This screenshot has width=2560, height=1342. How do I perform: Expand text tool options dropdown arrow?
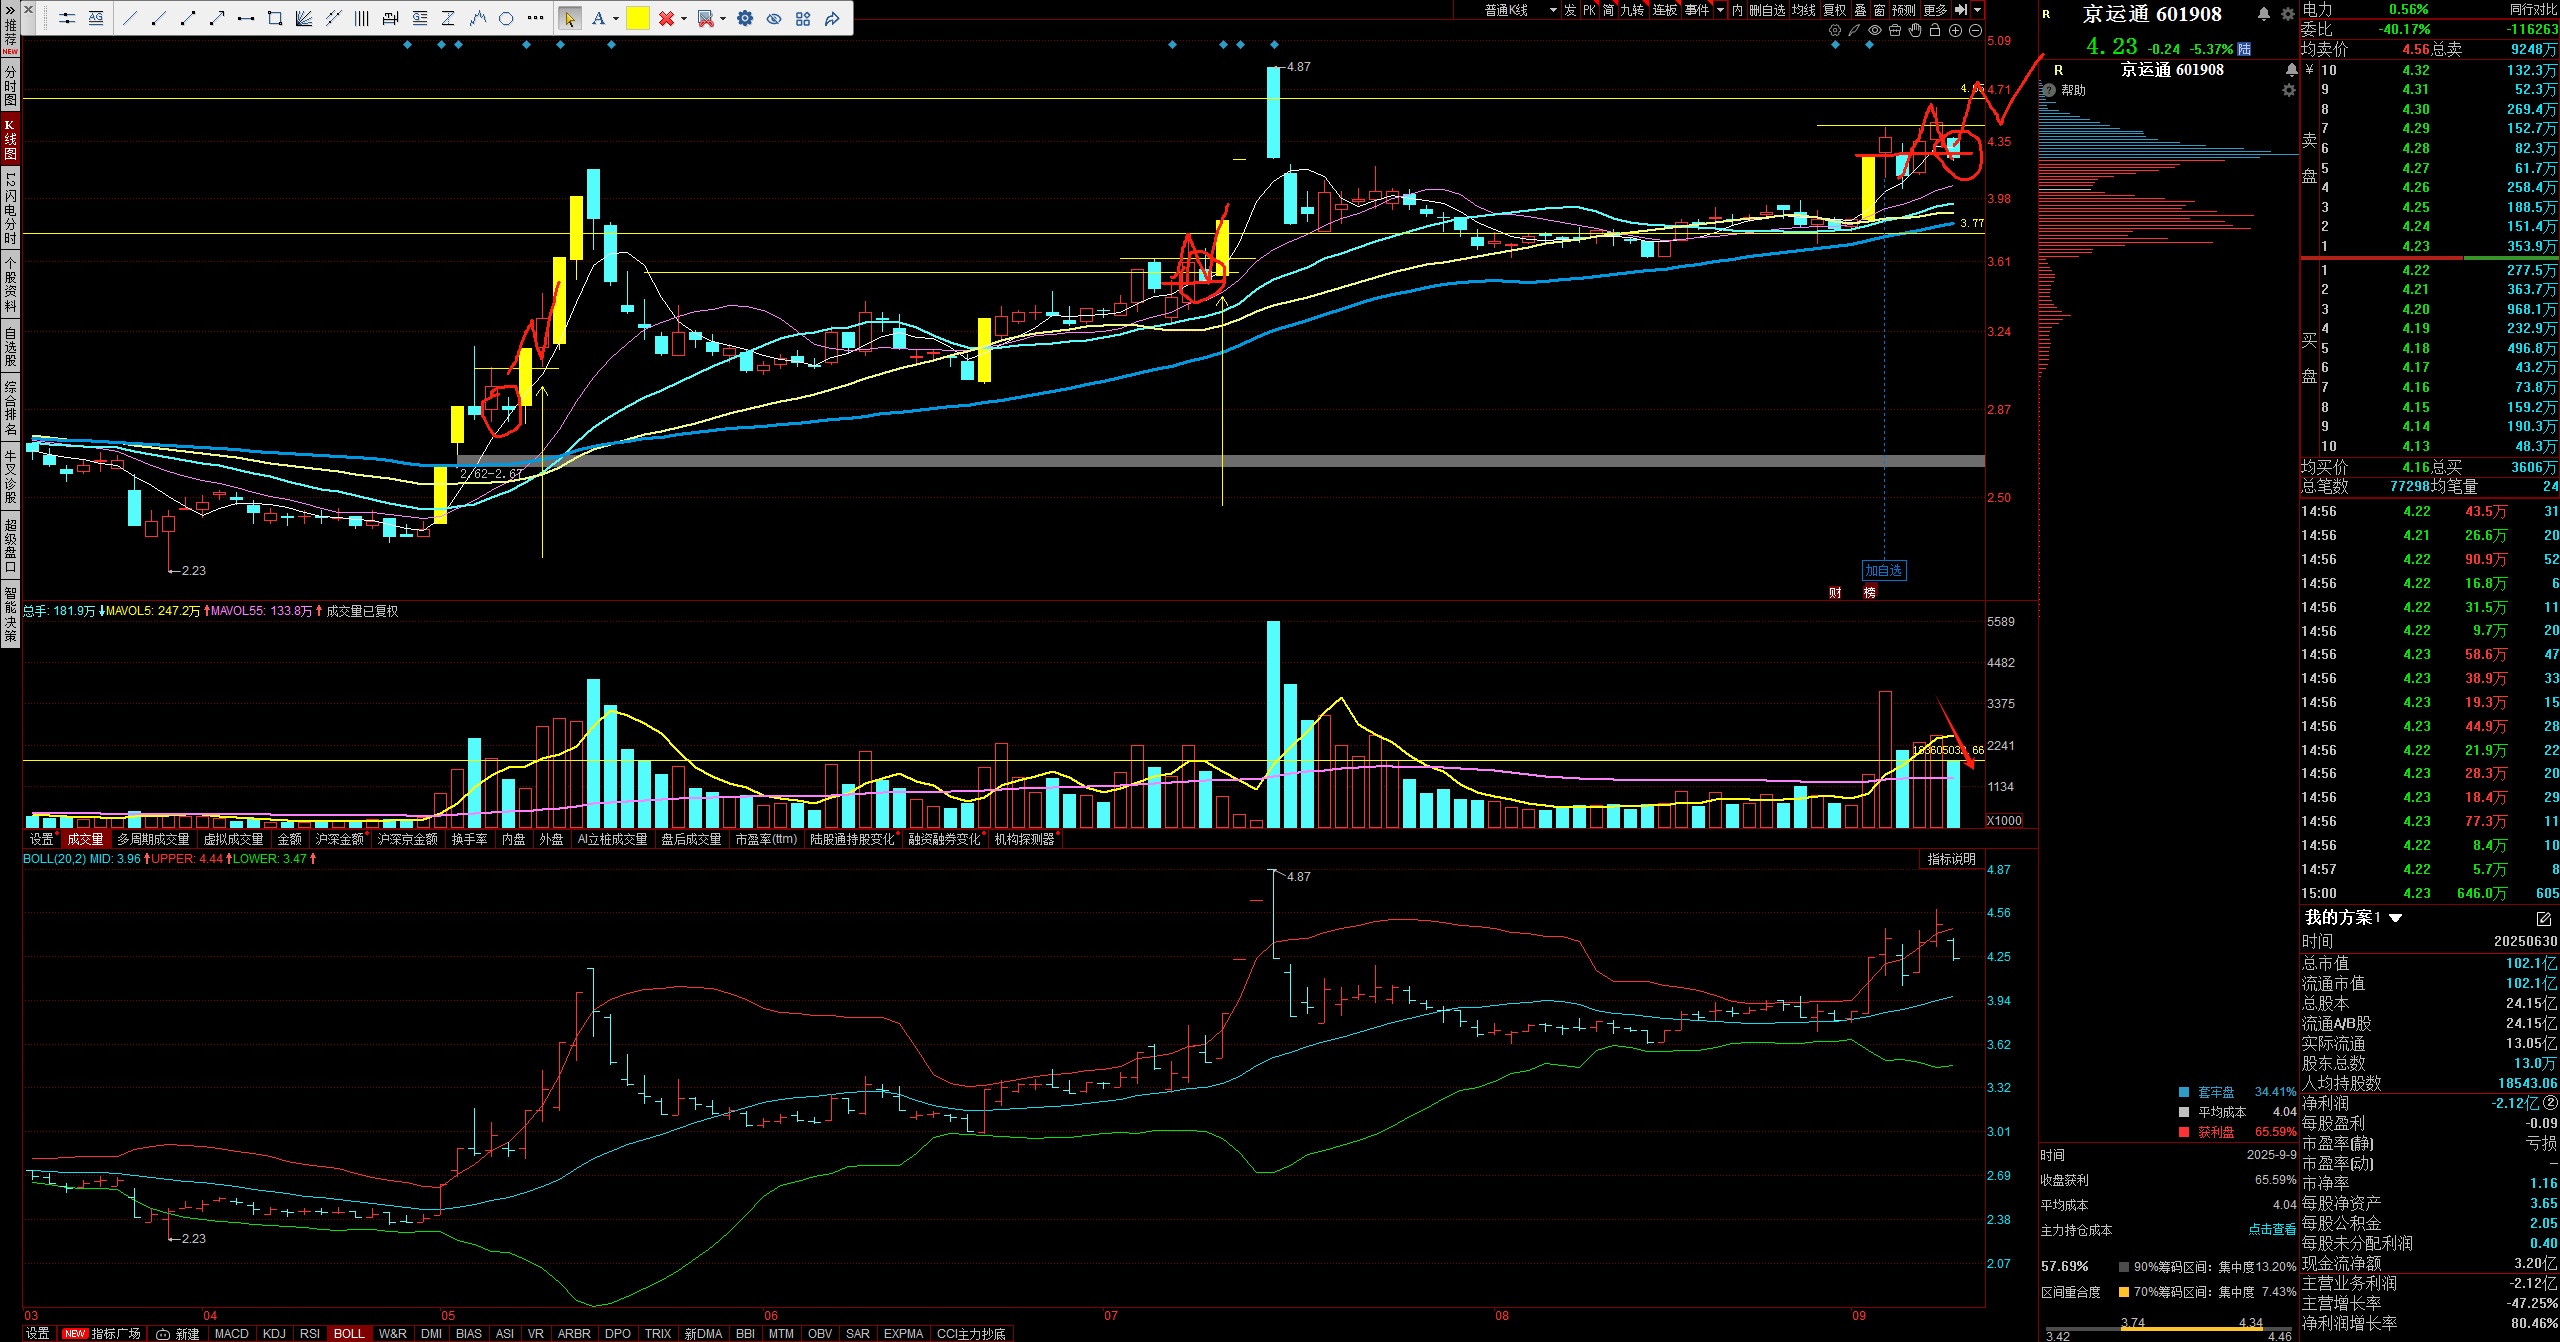pyautogui.click(x=616, y=18)
